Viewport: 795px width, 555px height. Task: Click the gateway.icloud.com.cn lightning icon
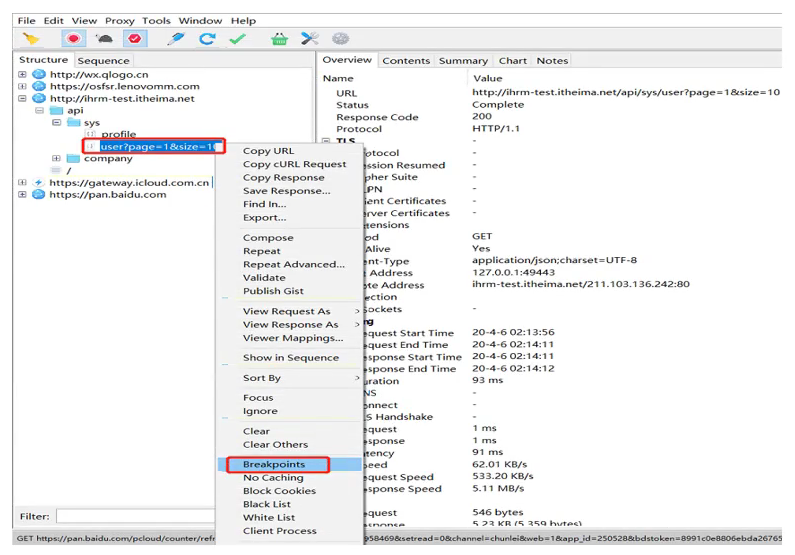39,182
